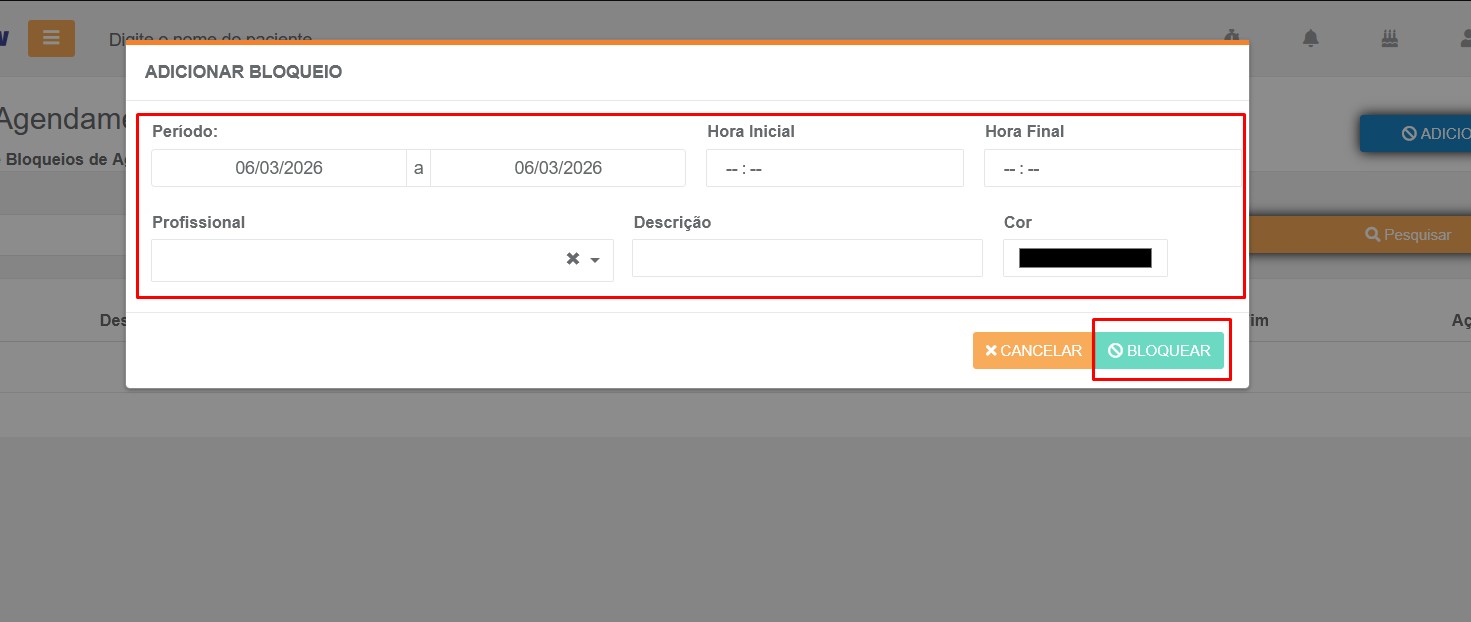Viewport: 1471px width, 622px height.
Task: Clear the Profissional selection with X icon
Action: 573,259
